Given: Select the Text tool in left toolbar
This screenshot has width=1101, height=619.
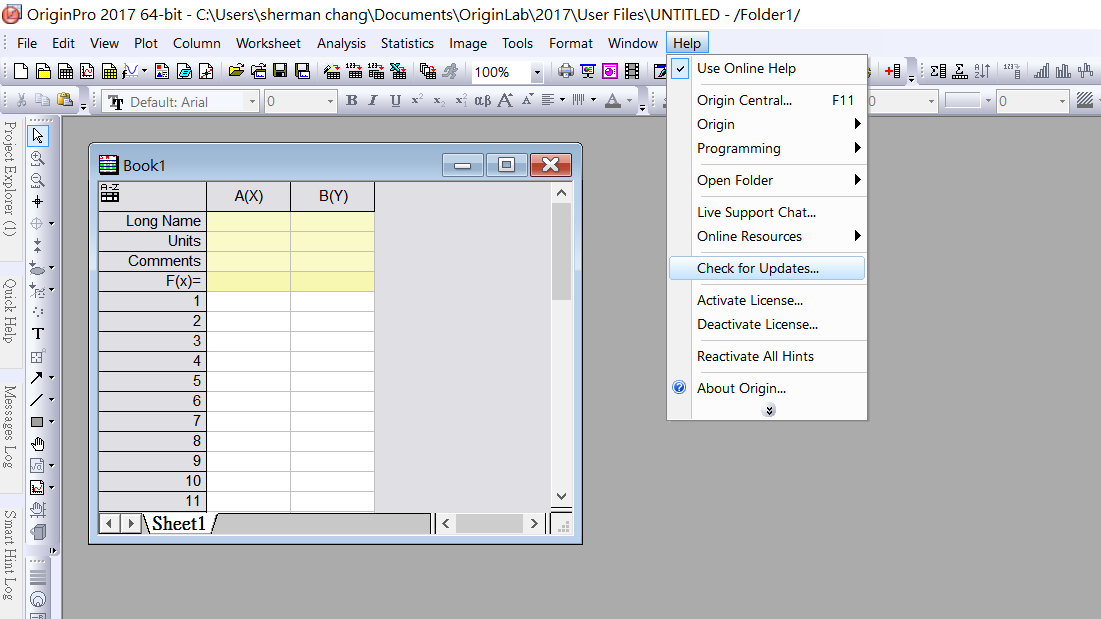Looking at the screenshot, I should click(x=38, y=334).
